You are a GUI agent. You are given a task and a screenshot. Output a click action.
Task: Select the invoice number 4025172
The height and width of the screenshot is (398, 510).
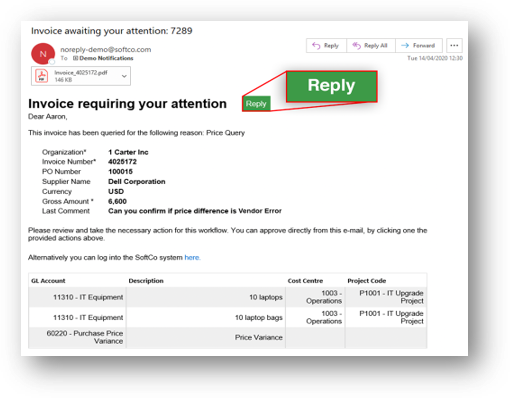pos(122,162)
